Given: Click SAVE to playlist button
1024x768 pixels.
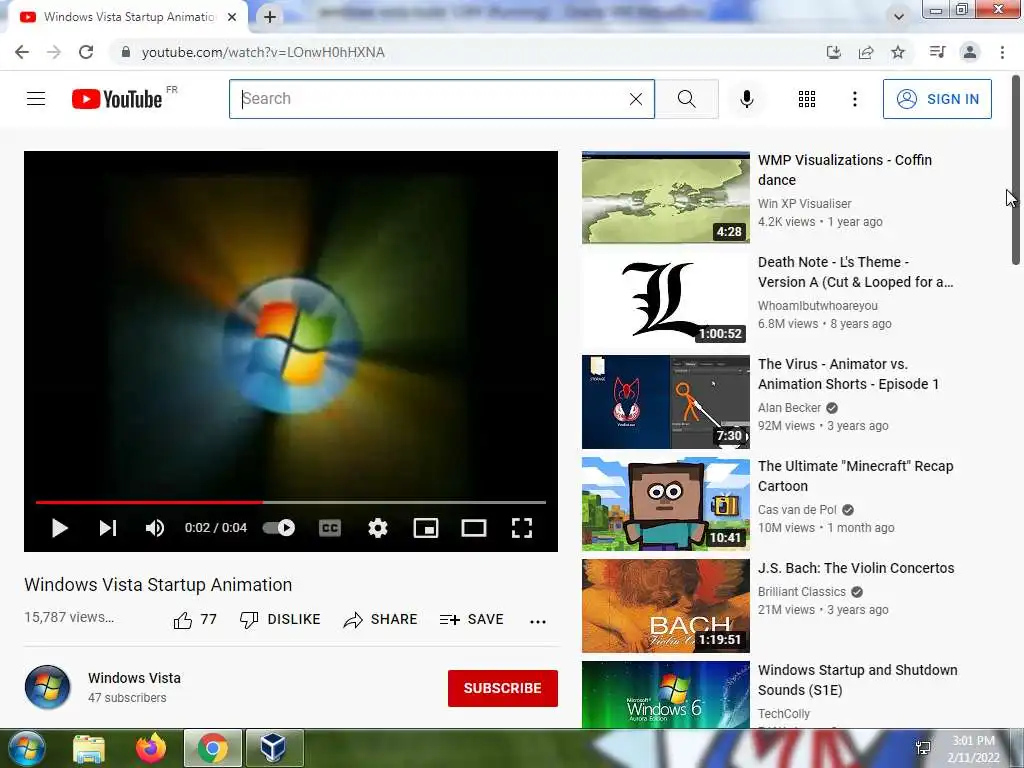Looking at the screenshot, I should (x=472, y=619).
